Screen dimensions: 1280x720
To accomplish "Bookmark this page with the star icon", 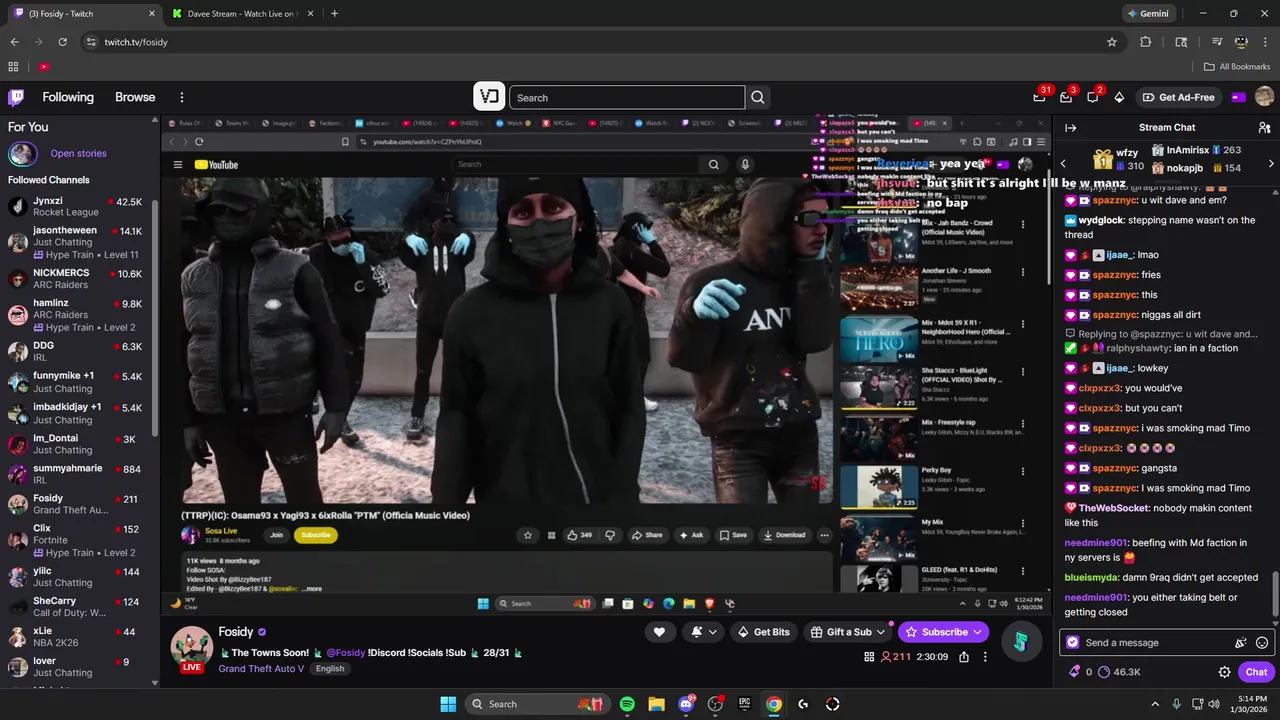I will click(x=1111, y=42).
